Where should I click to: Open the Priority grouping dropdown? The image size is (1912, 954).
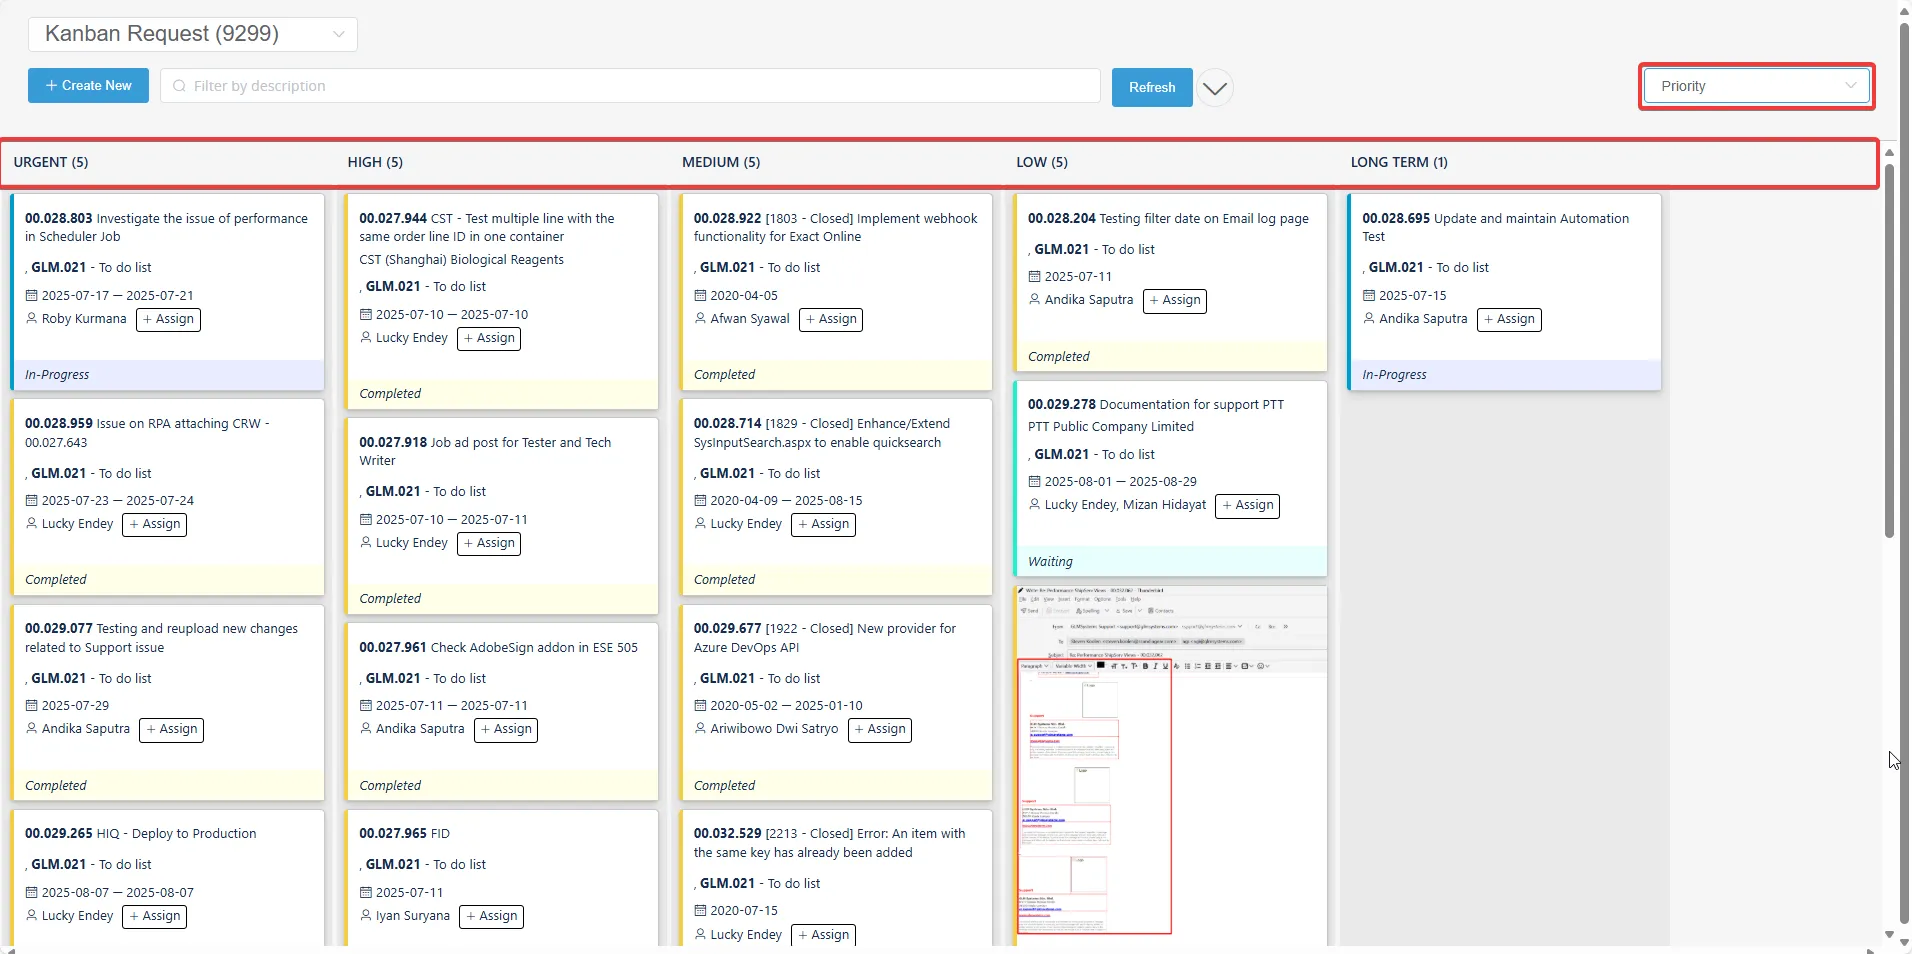(1755, 86)
